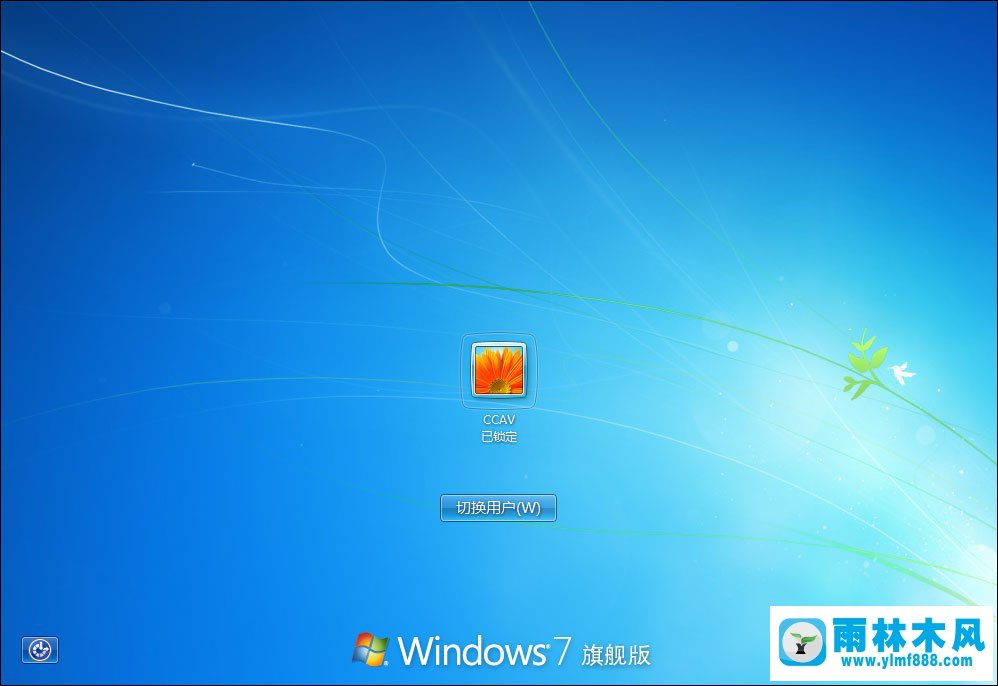Open the Ease of Access button

point(40,650)
